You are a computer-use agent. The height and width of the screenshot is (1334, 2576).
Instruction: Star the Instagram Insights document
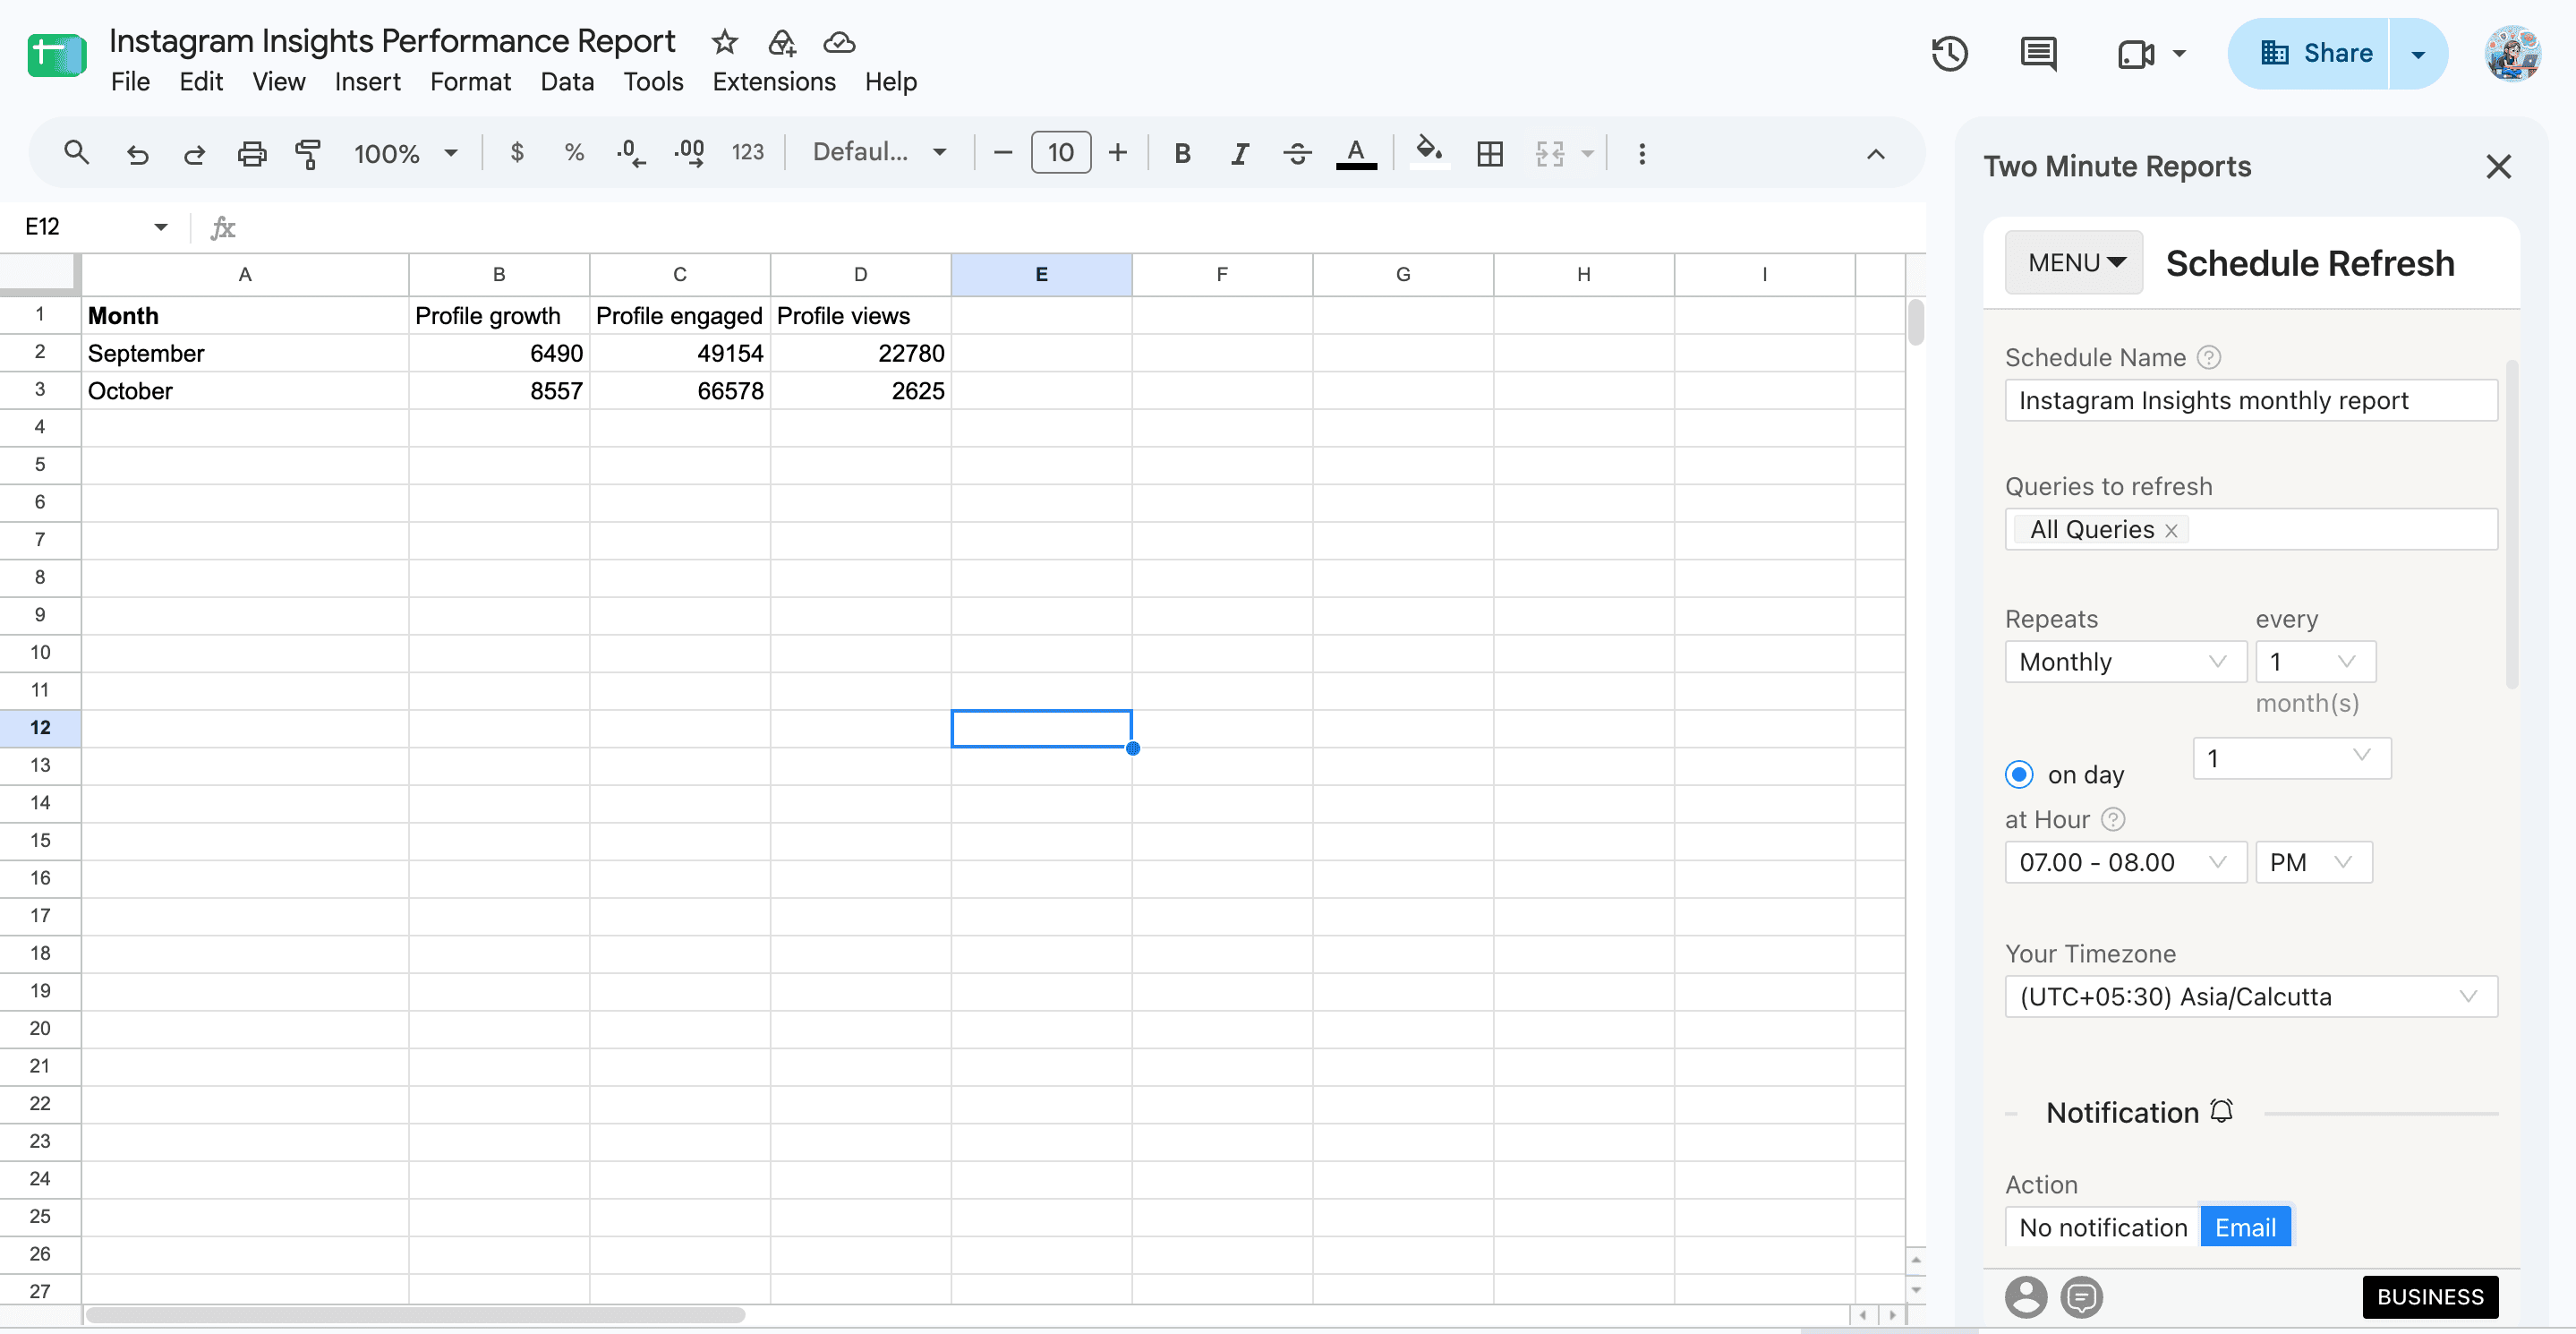[724, 42]
